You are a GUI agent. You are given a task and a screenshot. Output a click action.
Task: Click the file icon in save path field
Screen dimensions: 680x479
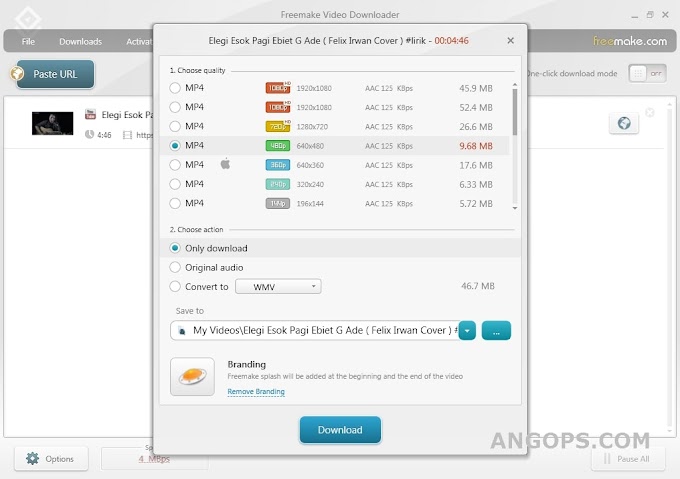click(x=182, y=331)
